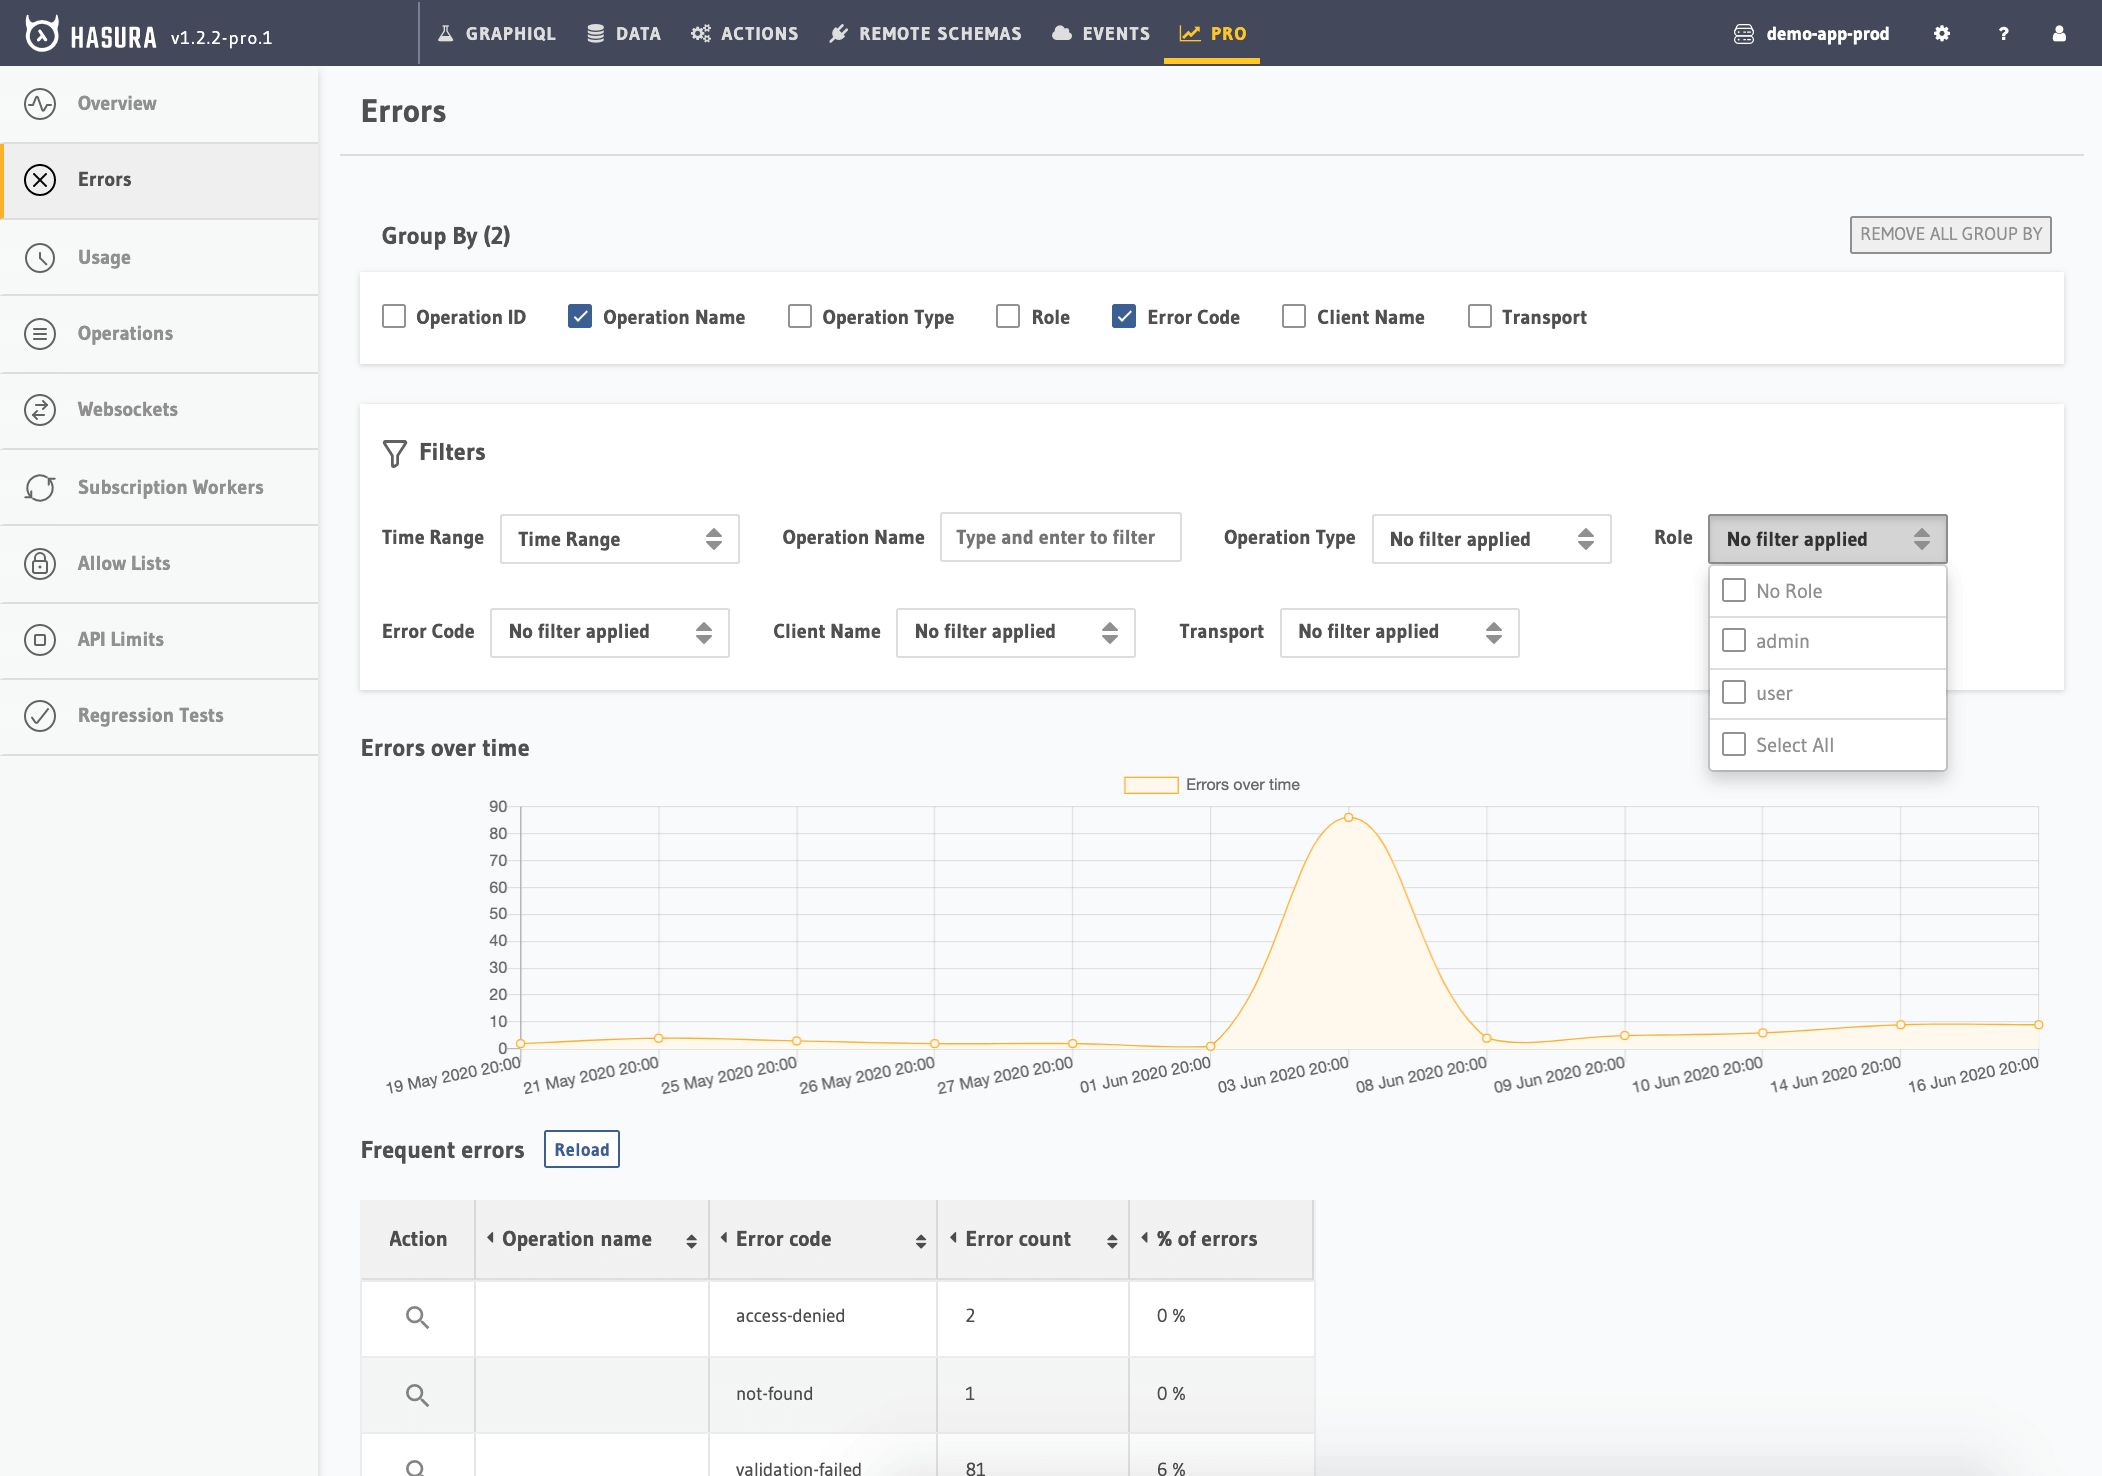Click magnifier icon for access-denied row

(417, 1317)
